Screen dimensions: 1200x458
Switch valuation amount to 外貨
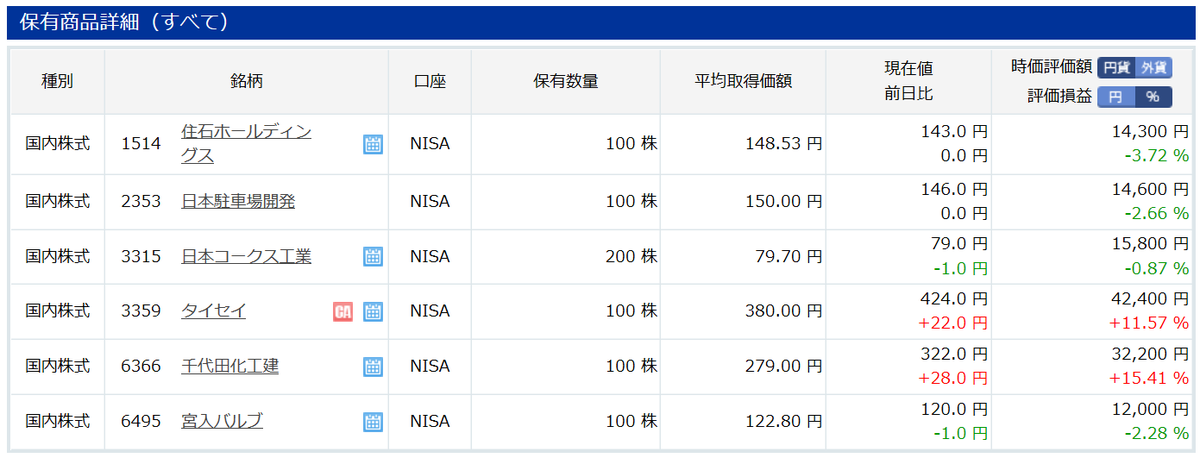(x=1153, y=68)
